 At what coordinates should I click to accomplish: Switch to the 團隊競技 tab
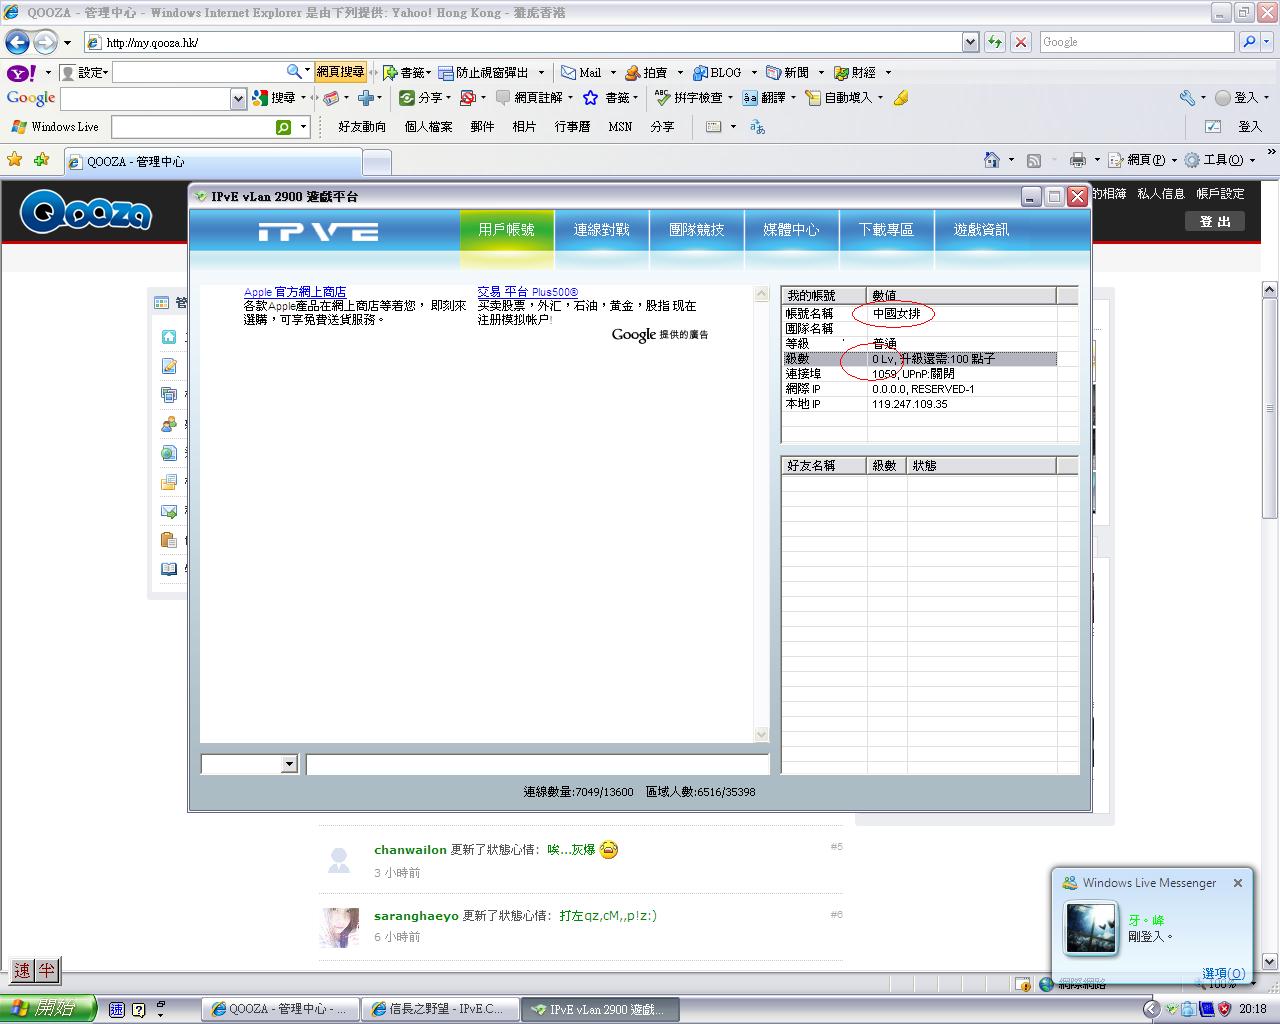[696, 230]
